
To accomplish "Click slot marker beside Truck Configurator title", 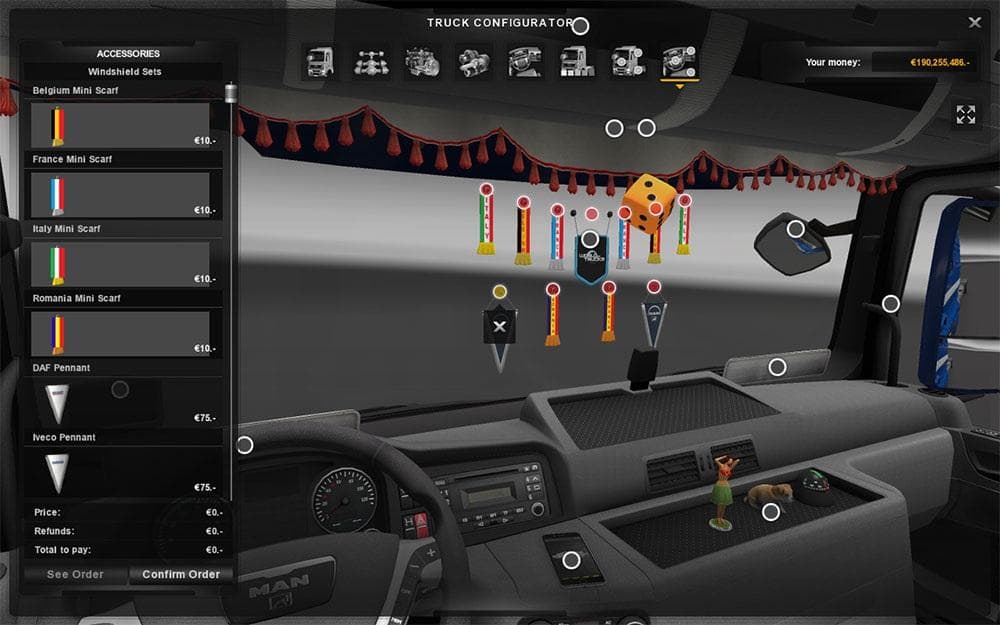I will 580,26.
